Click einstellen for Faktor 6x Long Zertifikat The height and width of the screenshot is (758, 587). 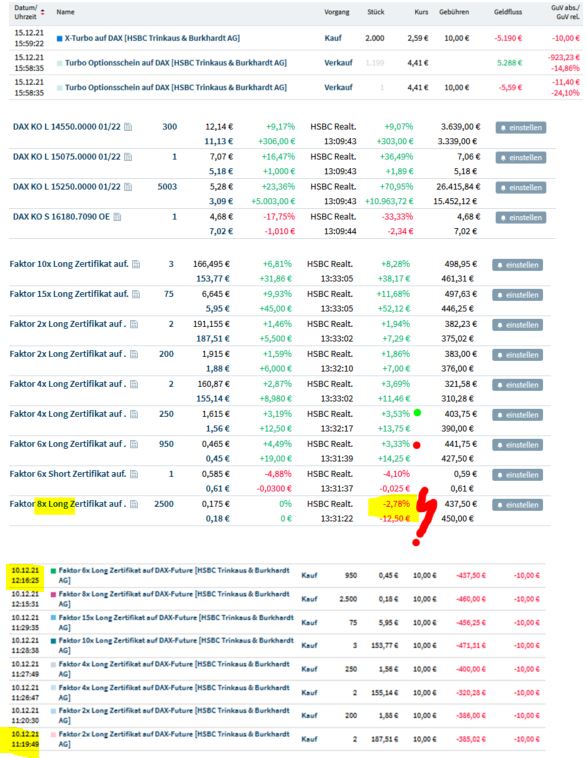coord(517,445)
